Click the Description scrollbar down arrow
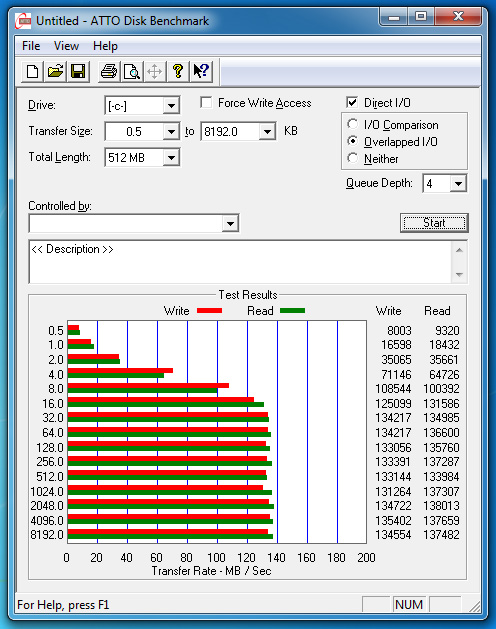 [459, 275]
